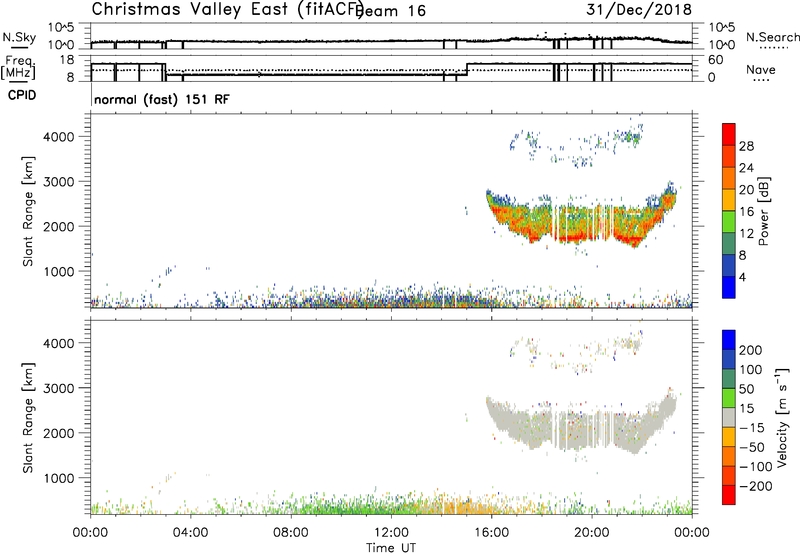Click the 2000 km tick in power panel

click(59, 226)
